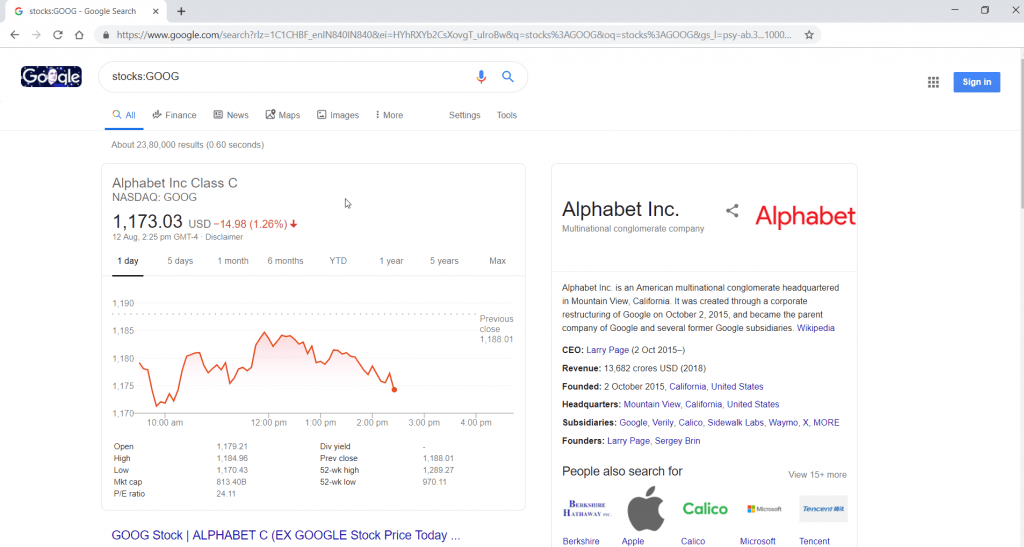Click the Sign in button
The width and height of the screenshot is (1024, 547).
pyautogui.click(x=976, y=82)
